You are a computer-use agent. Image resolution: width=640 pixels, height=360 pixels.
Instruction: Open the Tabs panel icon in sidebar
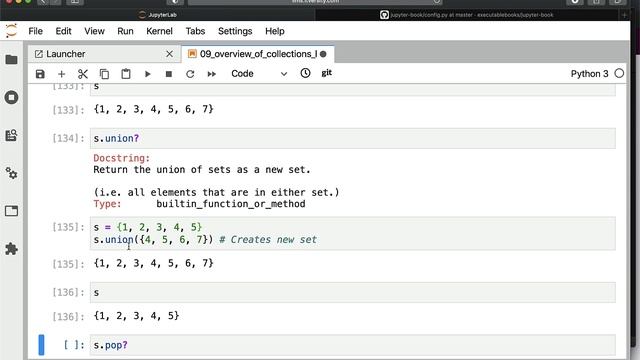pos(11,211)
